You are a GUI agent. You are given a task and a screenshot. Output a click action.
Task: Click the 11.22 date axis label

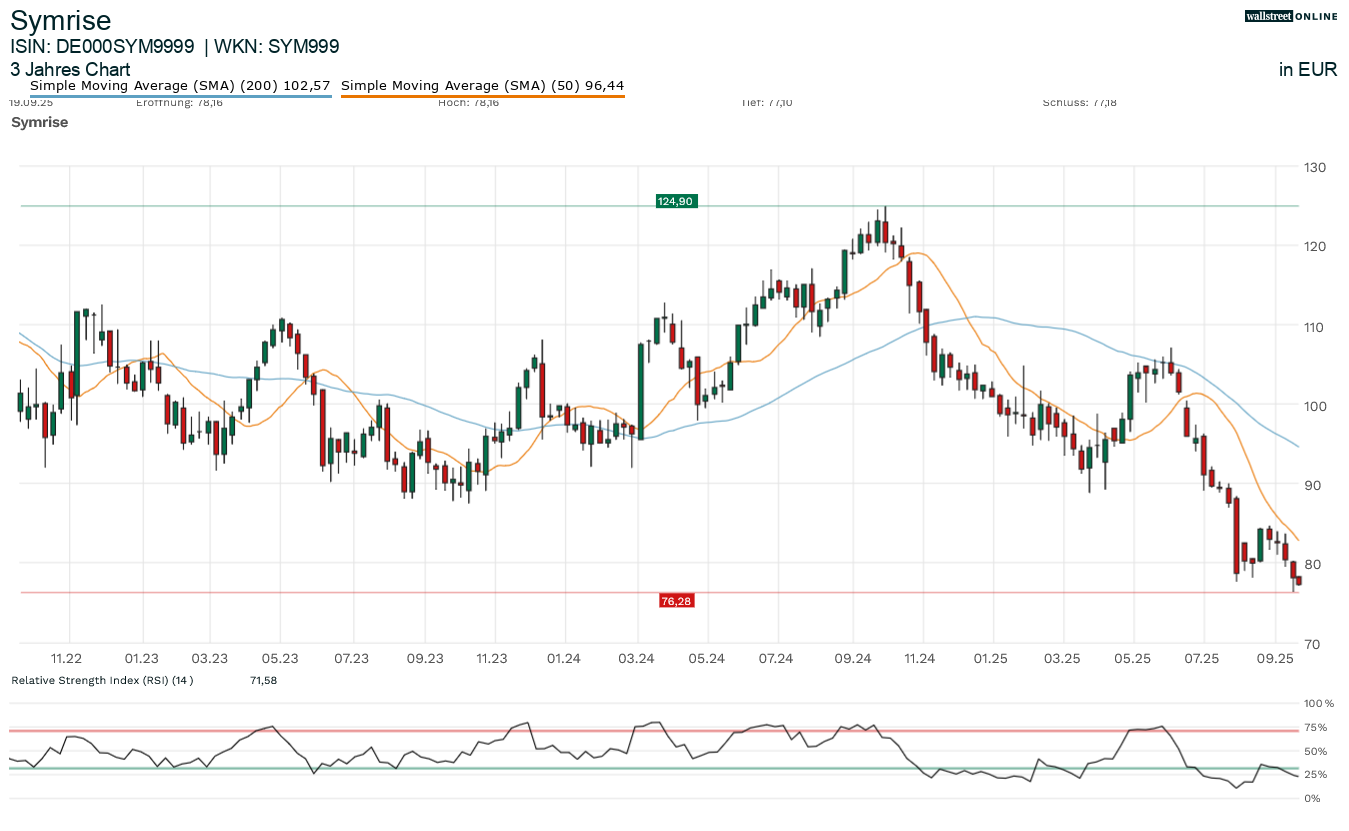(67, 658)
